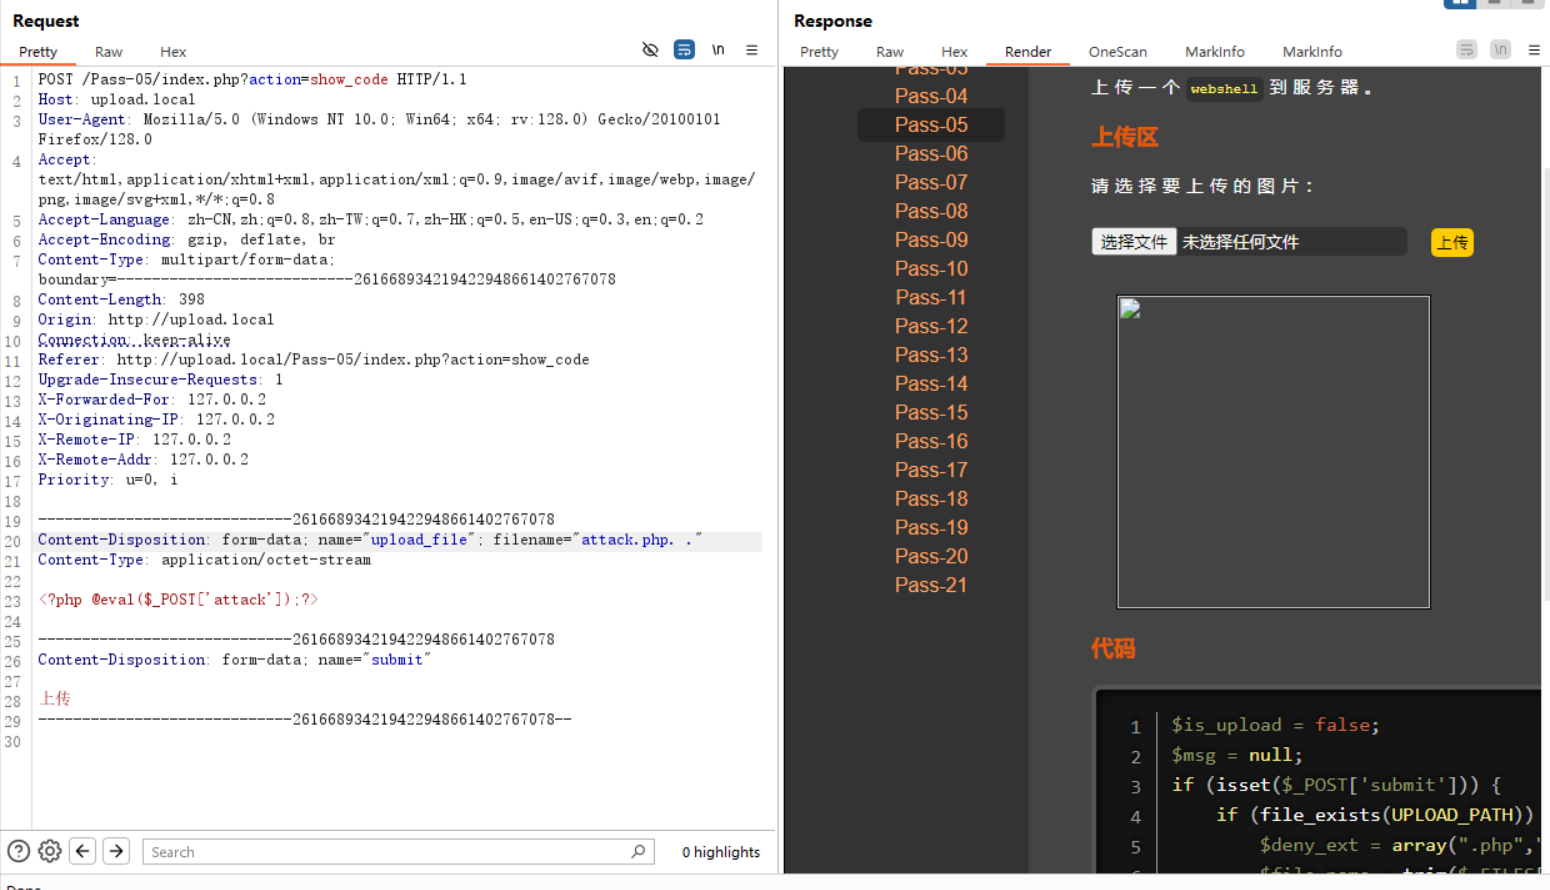Open Pass-17 link in rendered page
This screenshot has height=890, width=1550.
point(931,470)
